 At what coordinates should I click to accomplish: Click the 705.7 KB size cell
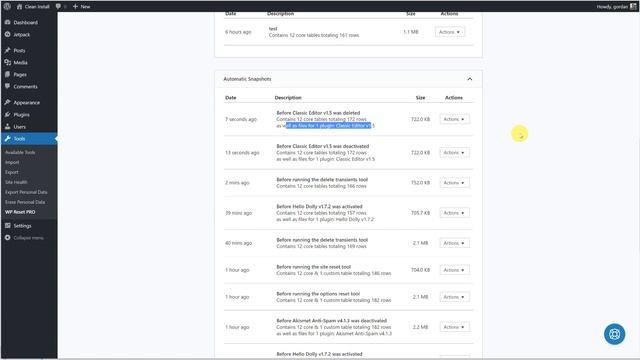[x=420, y=213]
